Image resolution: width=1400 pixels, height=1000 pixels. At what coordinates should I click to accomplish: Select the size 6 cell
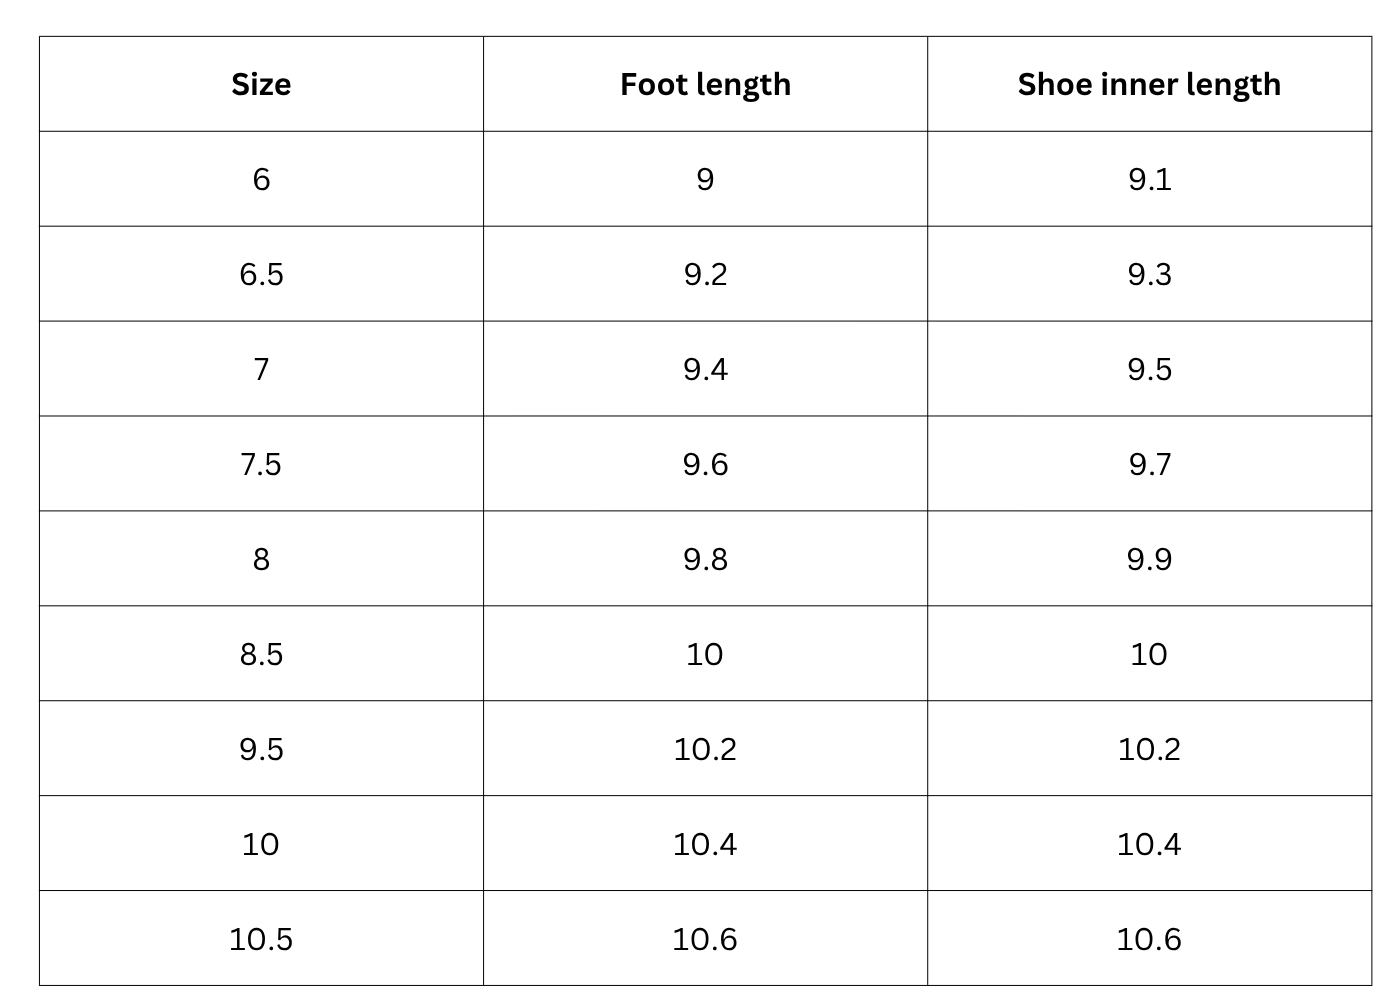tap(261, 179)
